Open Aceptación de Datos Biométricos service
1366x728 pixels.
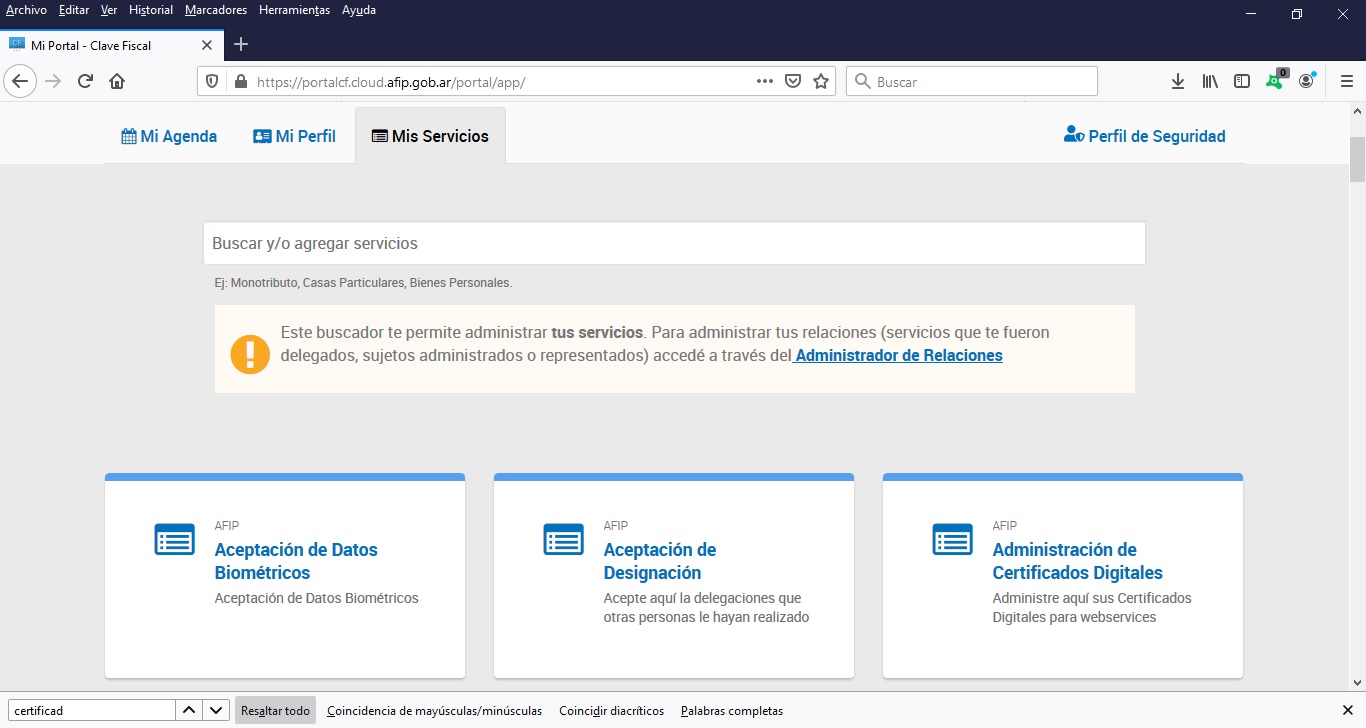pos(296,561)
